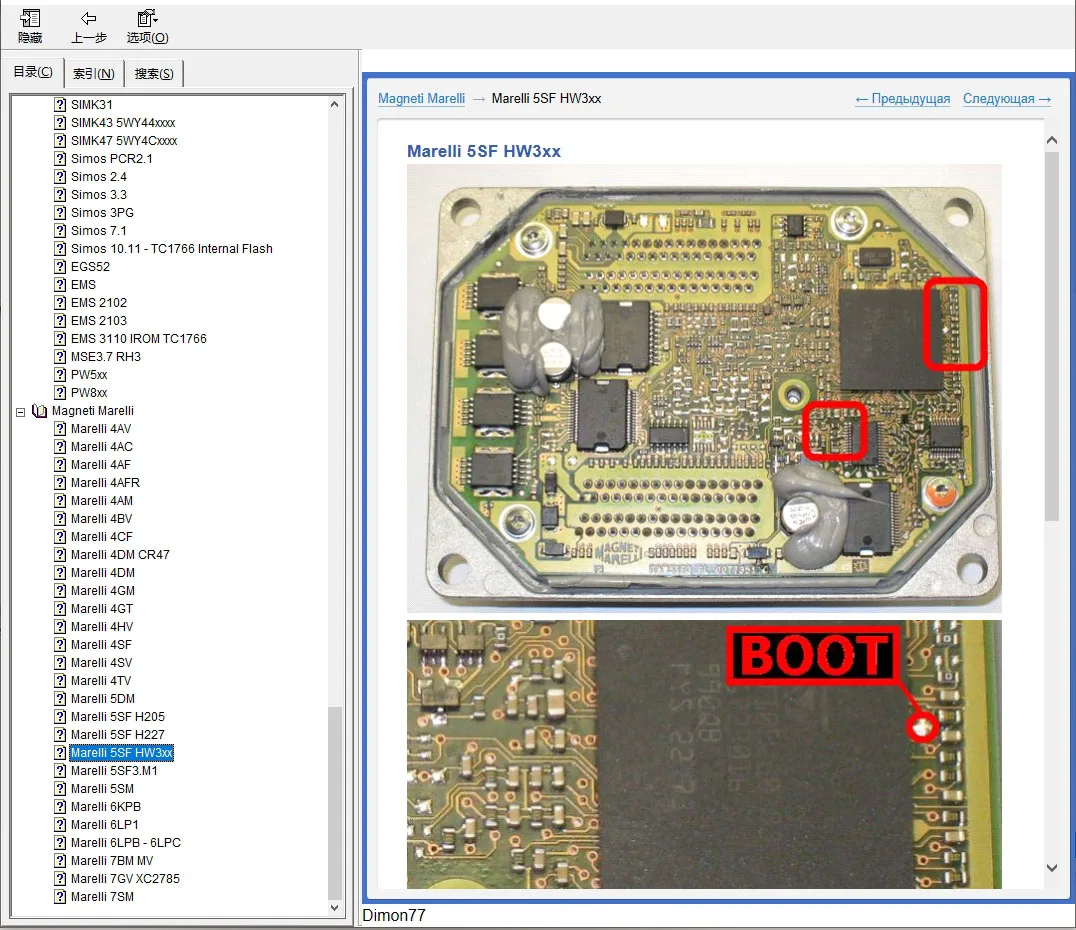Open the Contents (目录) tab
Viewport: 1076px width, 930px height.
pyautogui.click(x=33, y=72)
